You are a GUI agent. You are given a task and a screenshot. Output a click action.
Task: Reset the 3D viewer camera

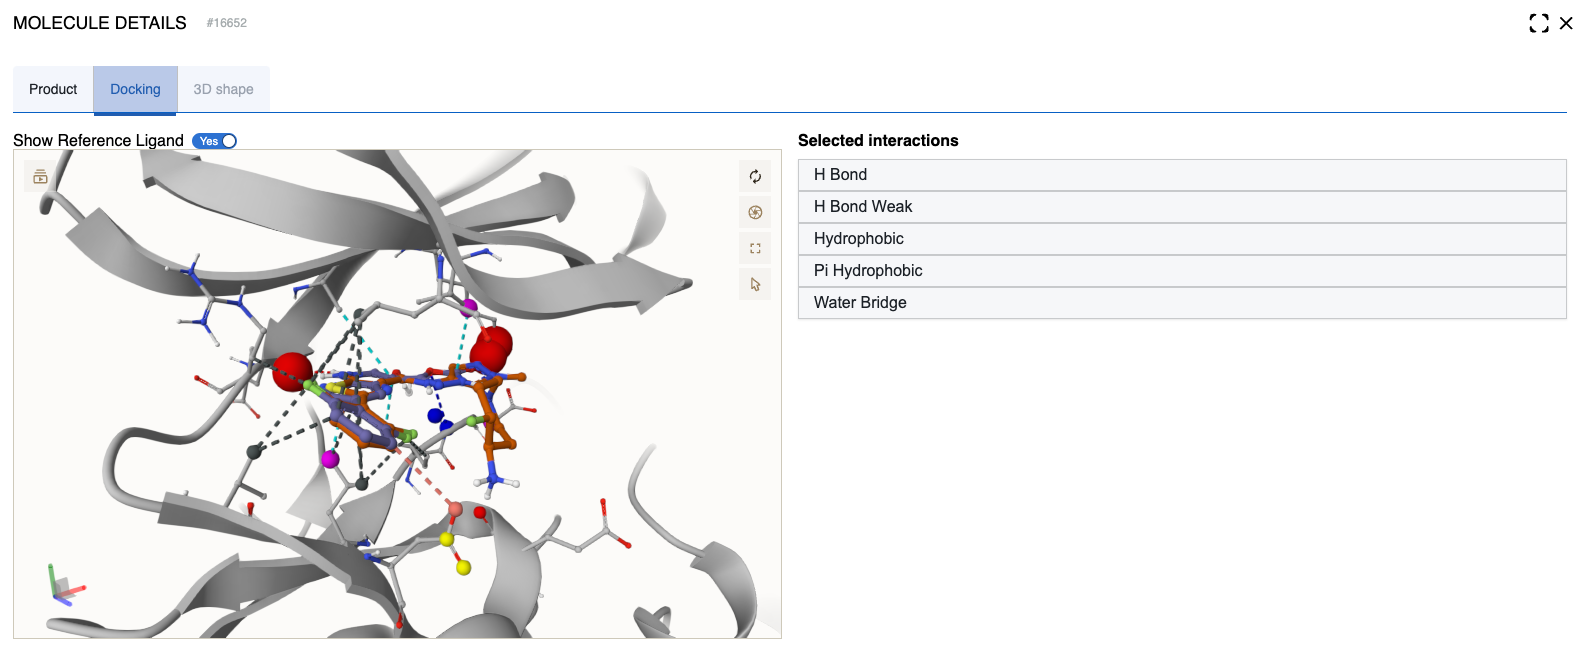click(755, 177)
